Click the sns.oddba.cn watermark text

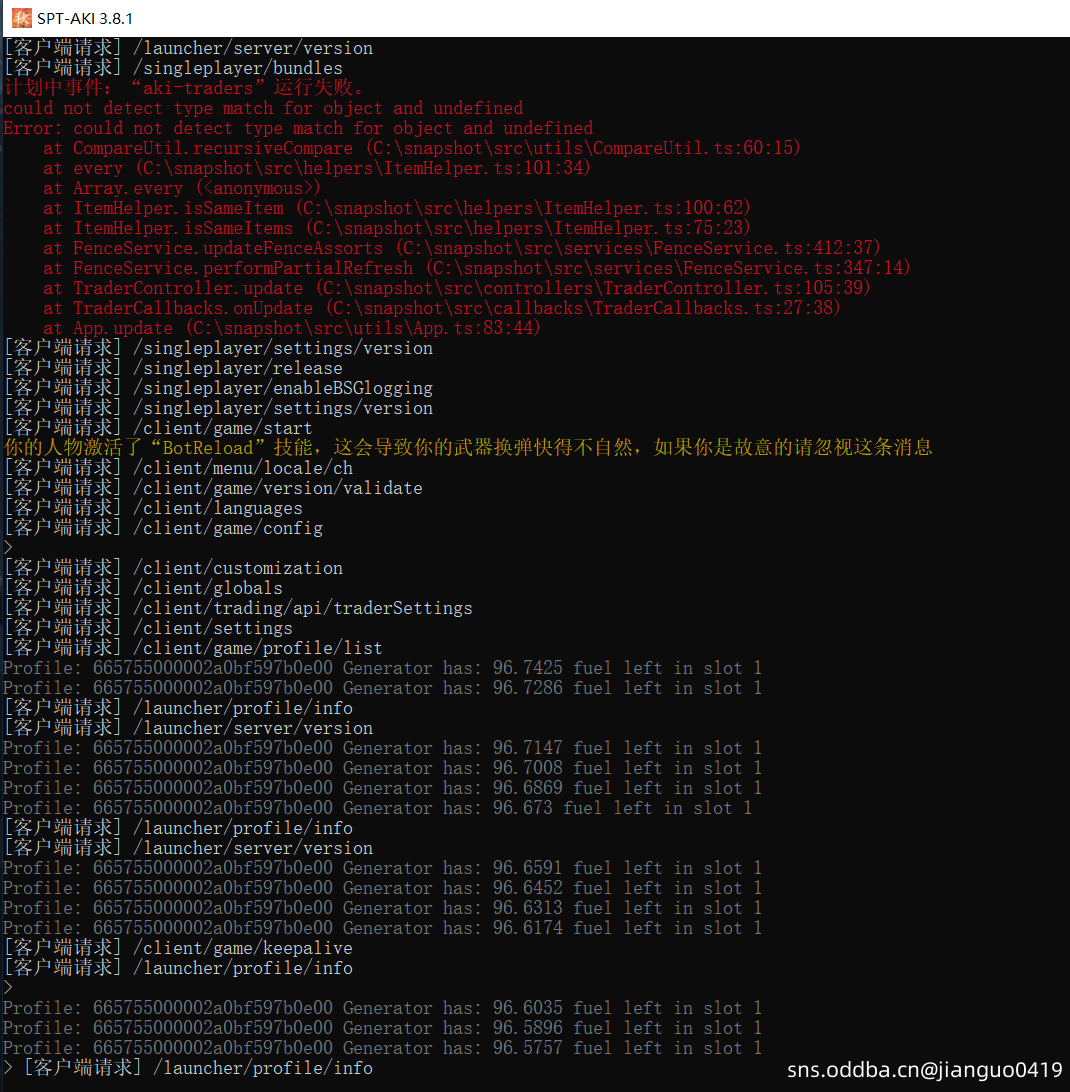924,1070
